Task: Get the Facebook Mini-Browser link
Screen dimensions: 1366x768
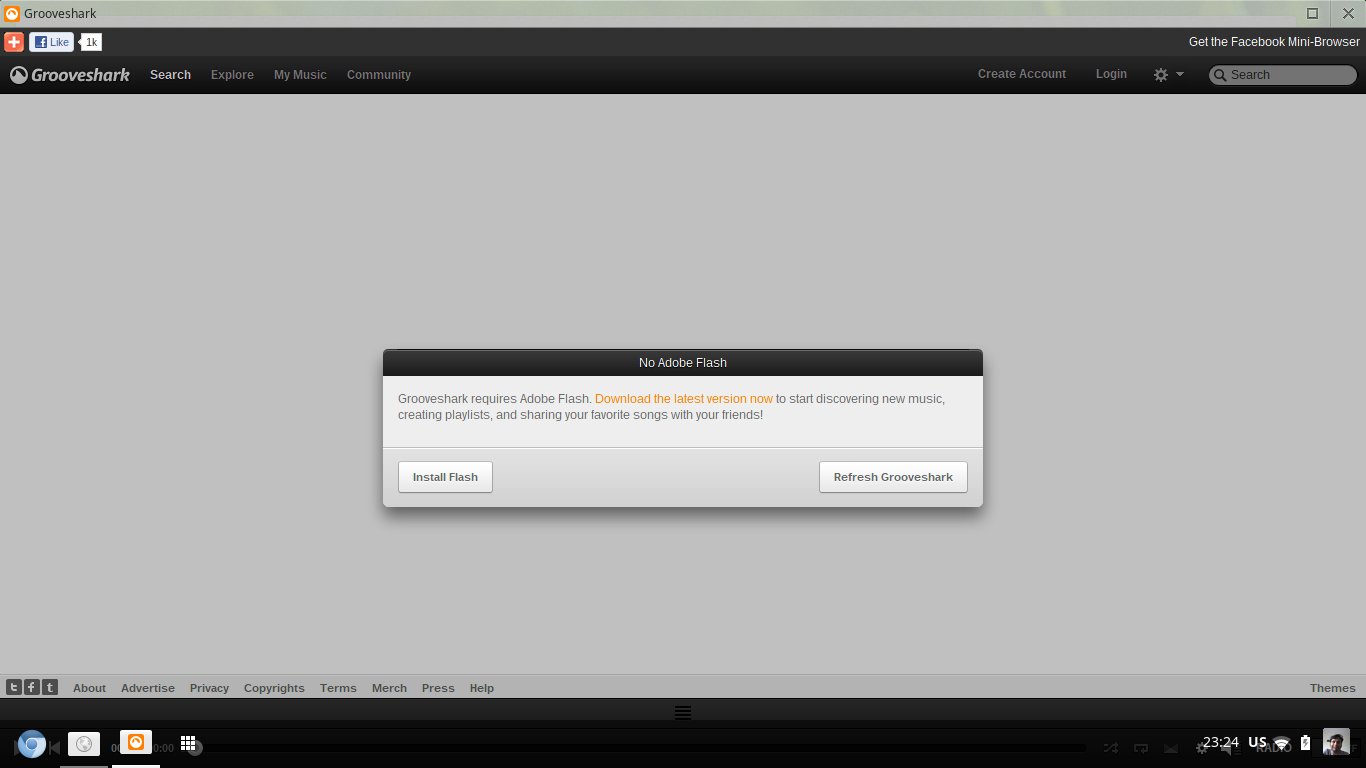Action: click(x=1274, y=42)
